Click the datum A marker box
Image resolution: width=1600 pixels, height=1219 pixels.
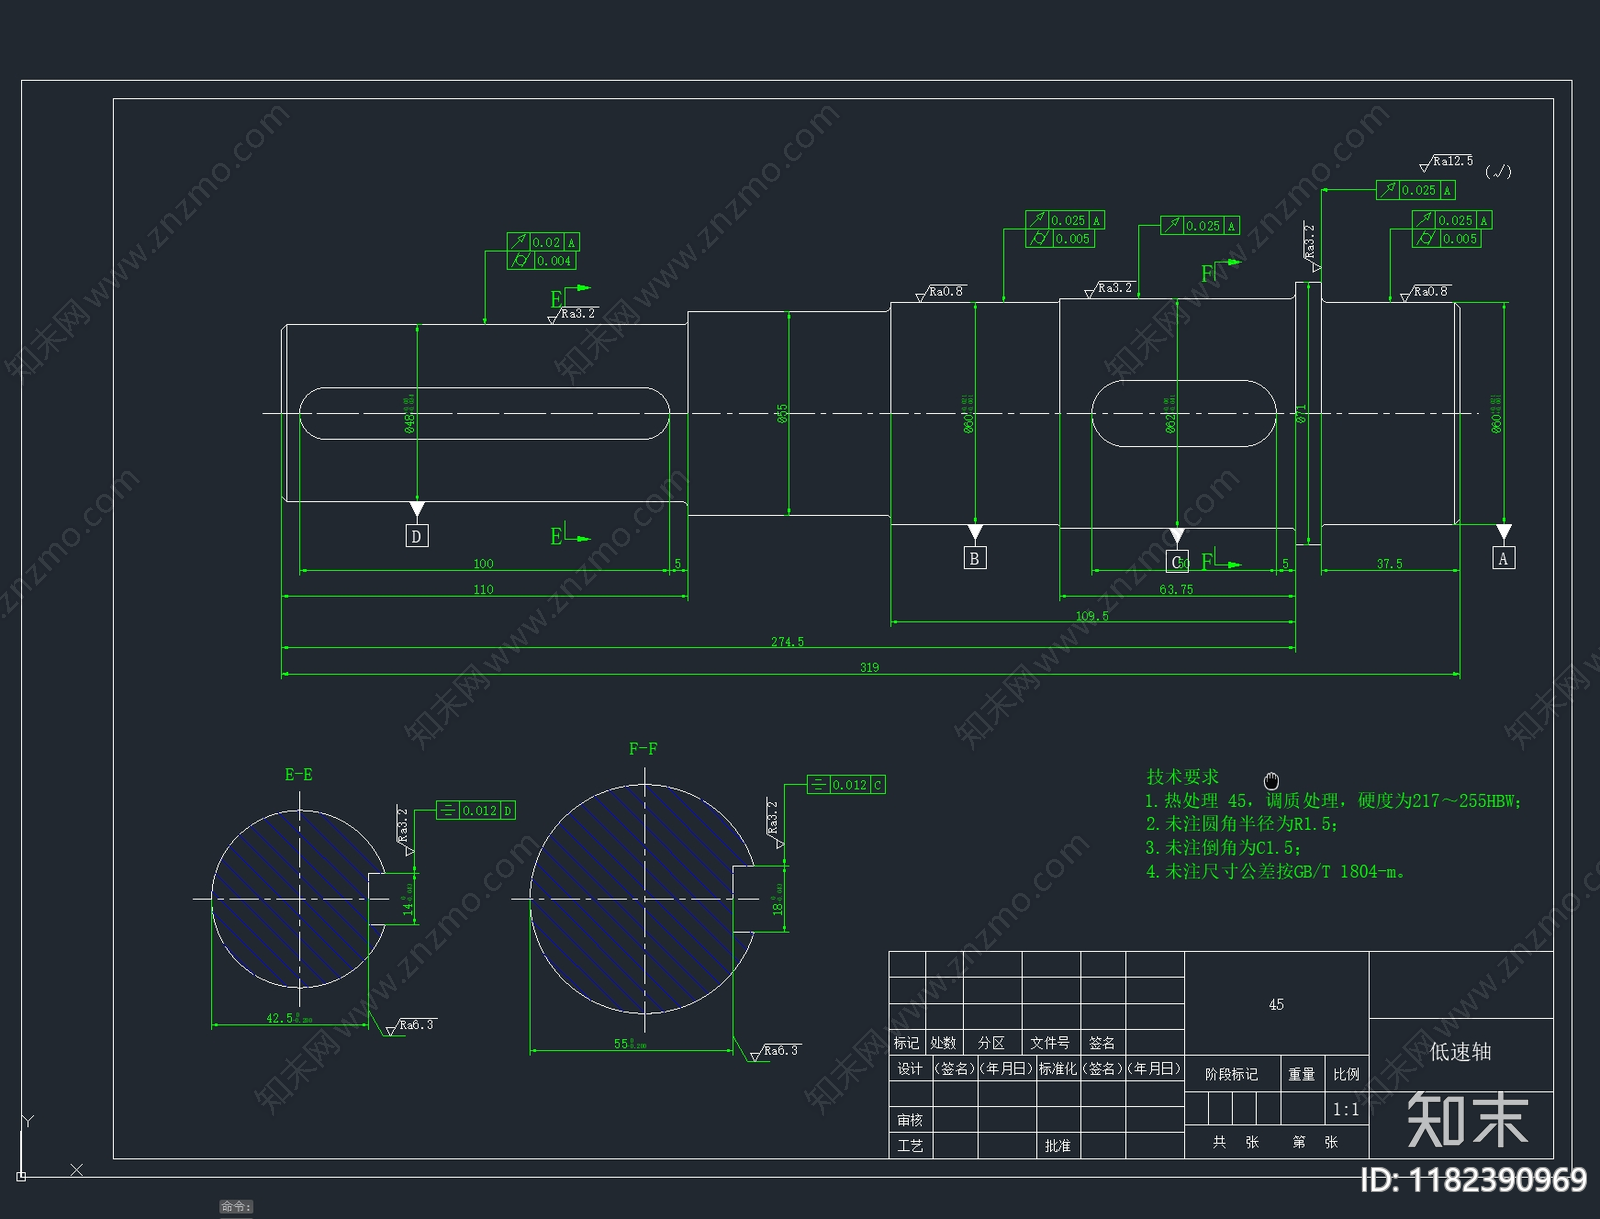(x=1502, y=559)
